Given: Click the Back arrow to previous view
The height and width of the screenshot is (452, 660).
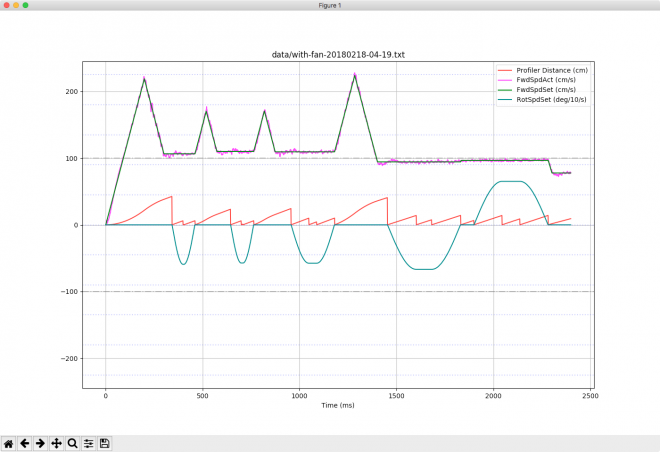Looking at the screenshot, I should pyautogui.click(x=24, y=442).
